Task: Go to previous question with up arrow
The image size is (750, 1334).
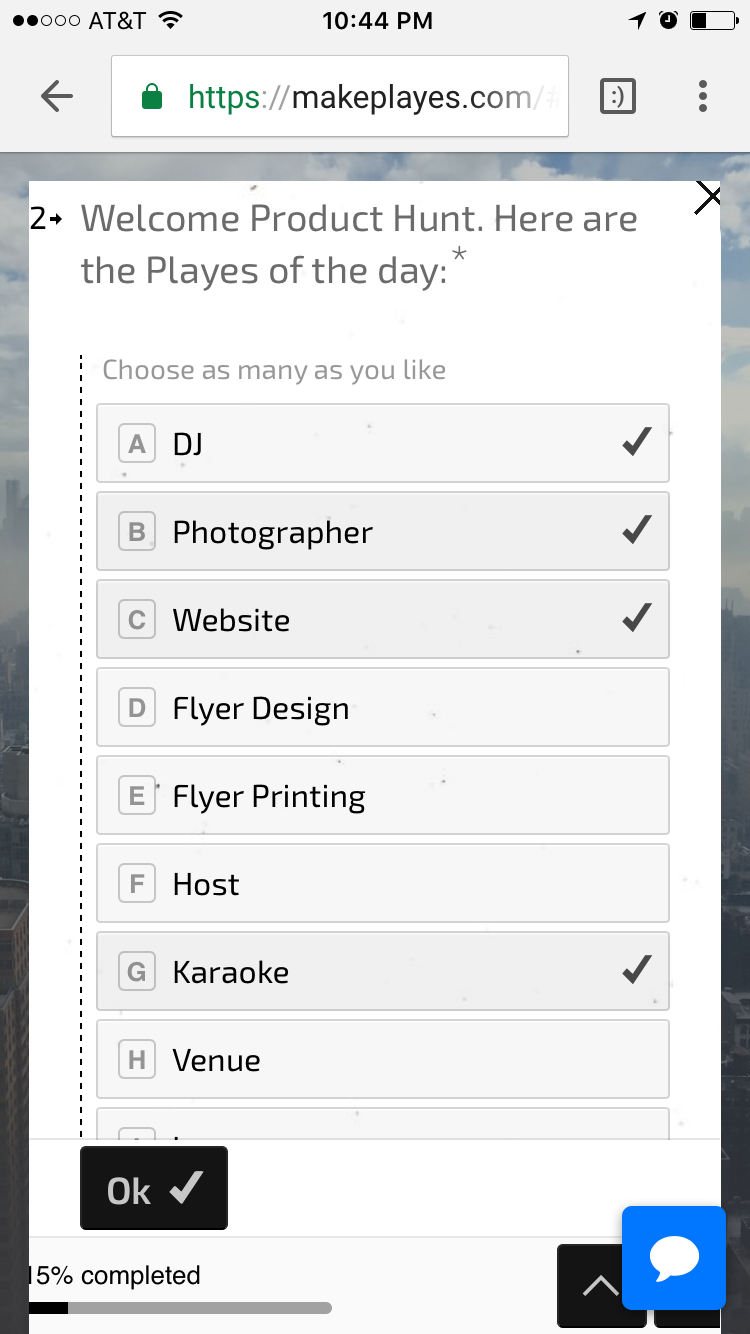Action: point(600,1286)
